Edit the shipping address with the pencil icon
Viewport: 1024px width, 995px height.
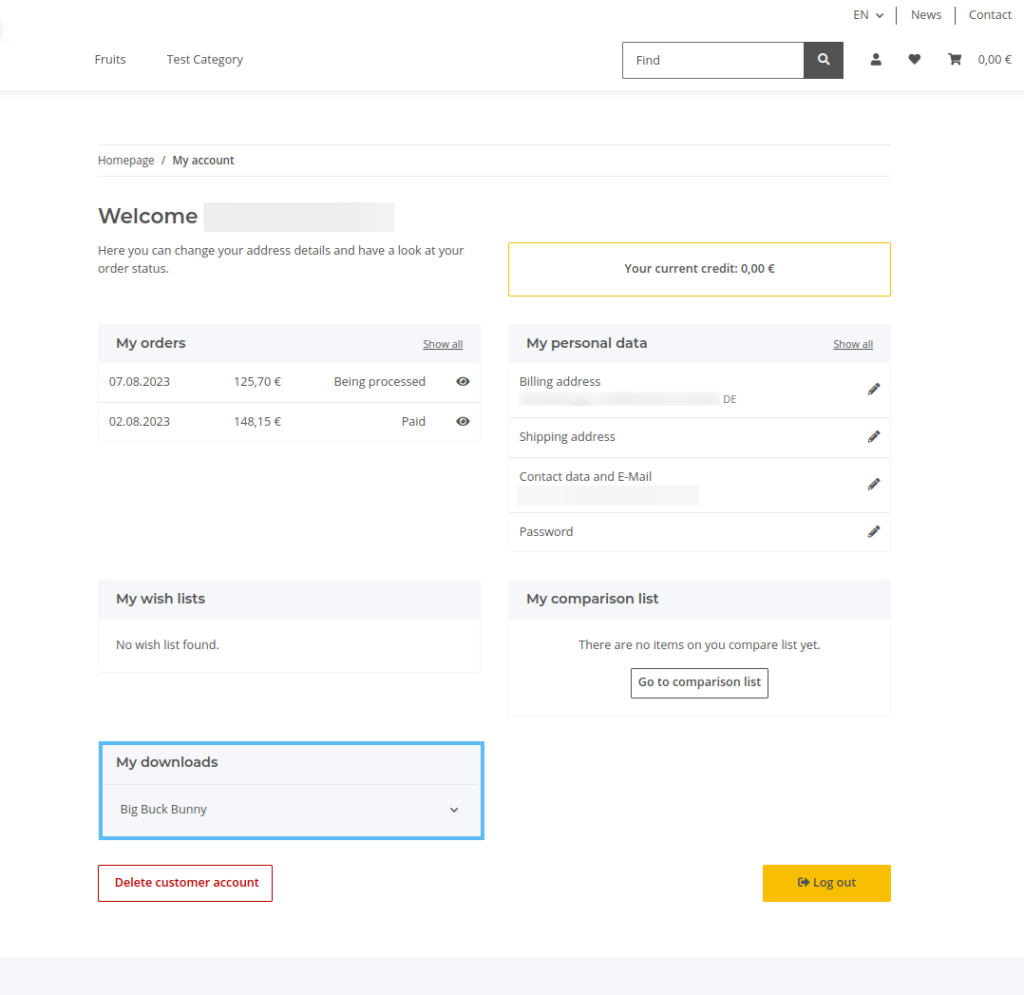[873, 436]
